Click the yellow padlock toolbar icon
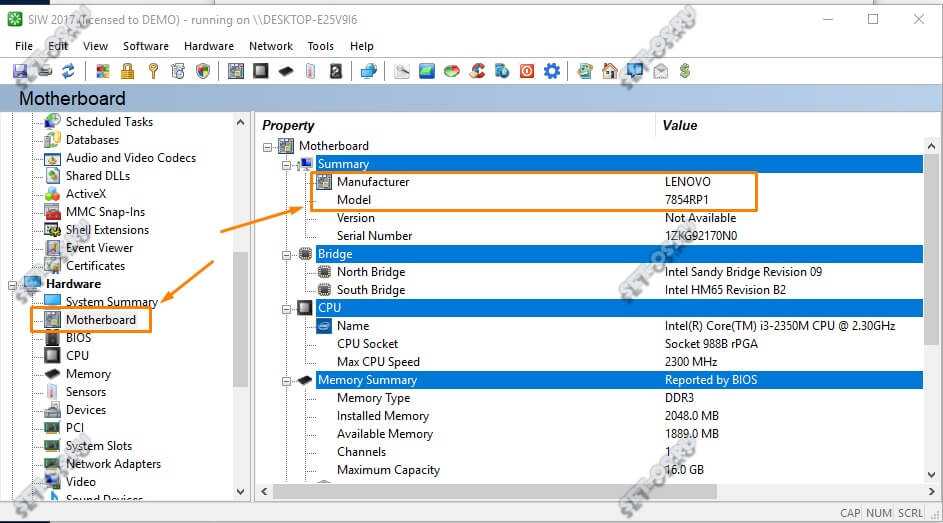This screenshot has width=943, height=523. 127,71
